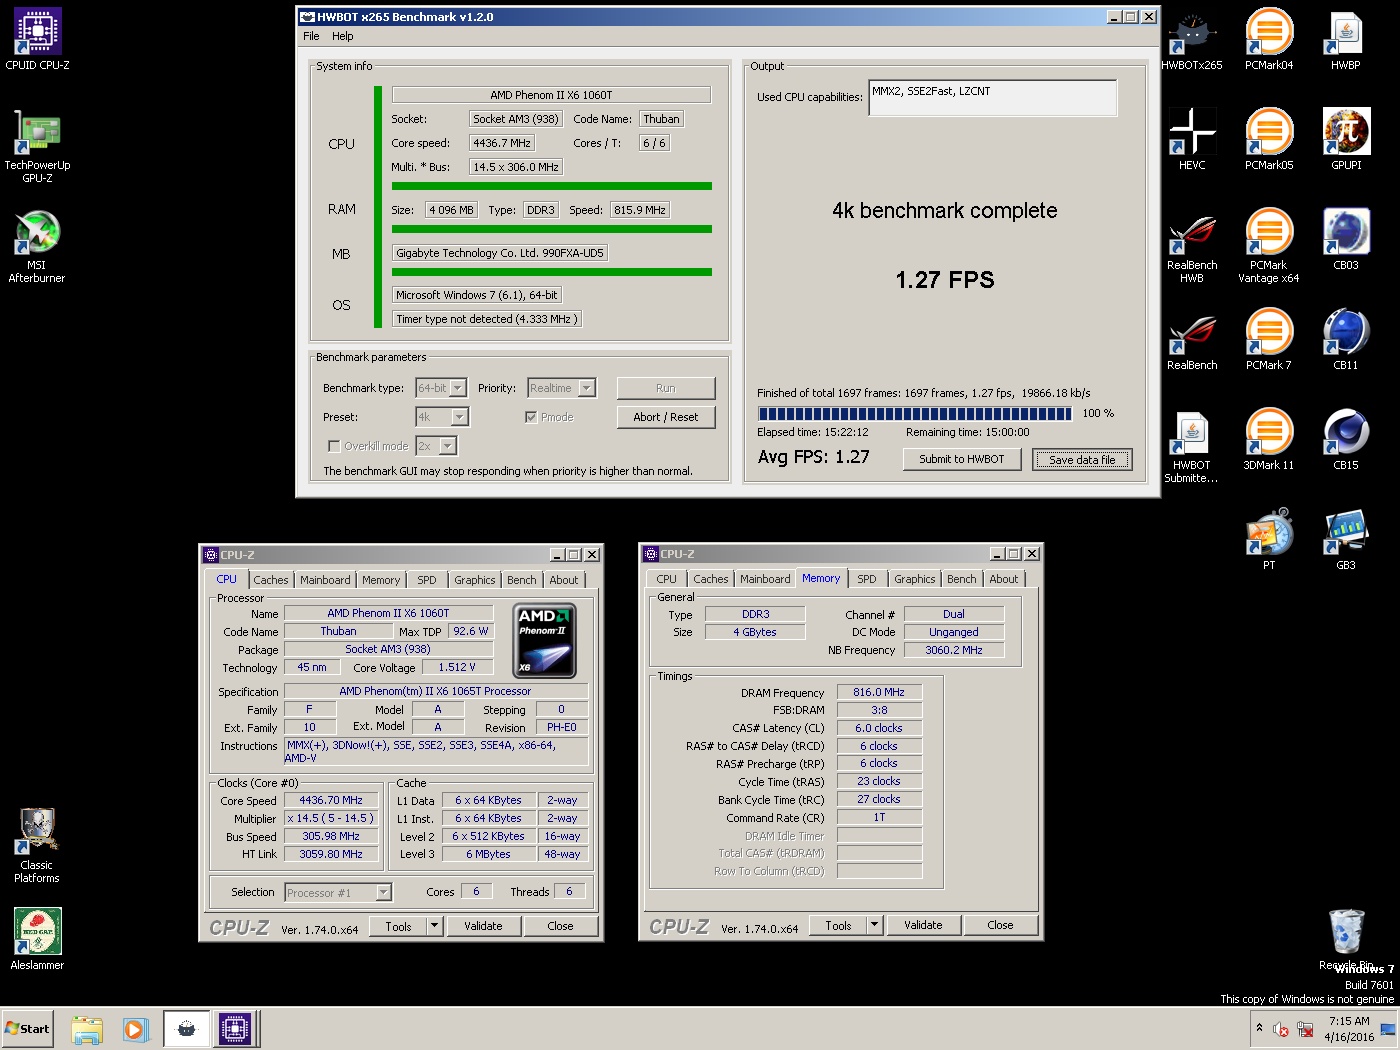Switch to Bench tab in left CPU-Z
The width and height of the screenshot is (1400, 1050).
tap(521, 580)
